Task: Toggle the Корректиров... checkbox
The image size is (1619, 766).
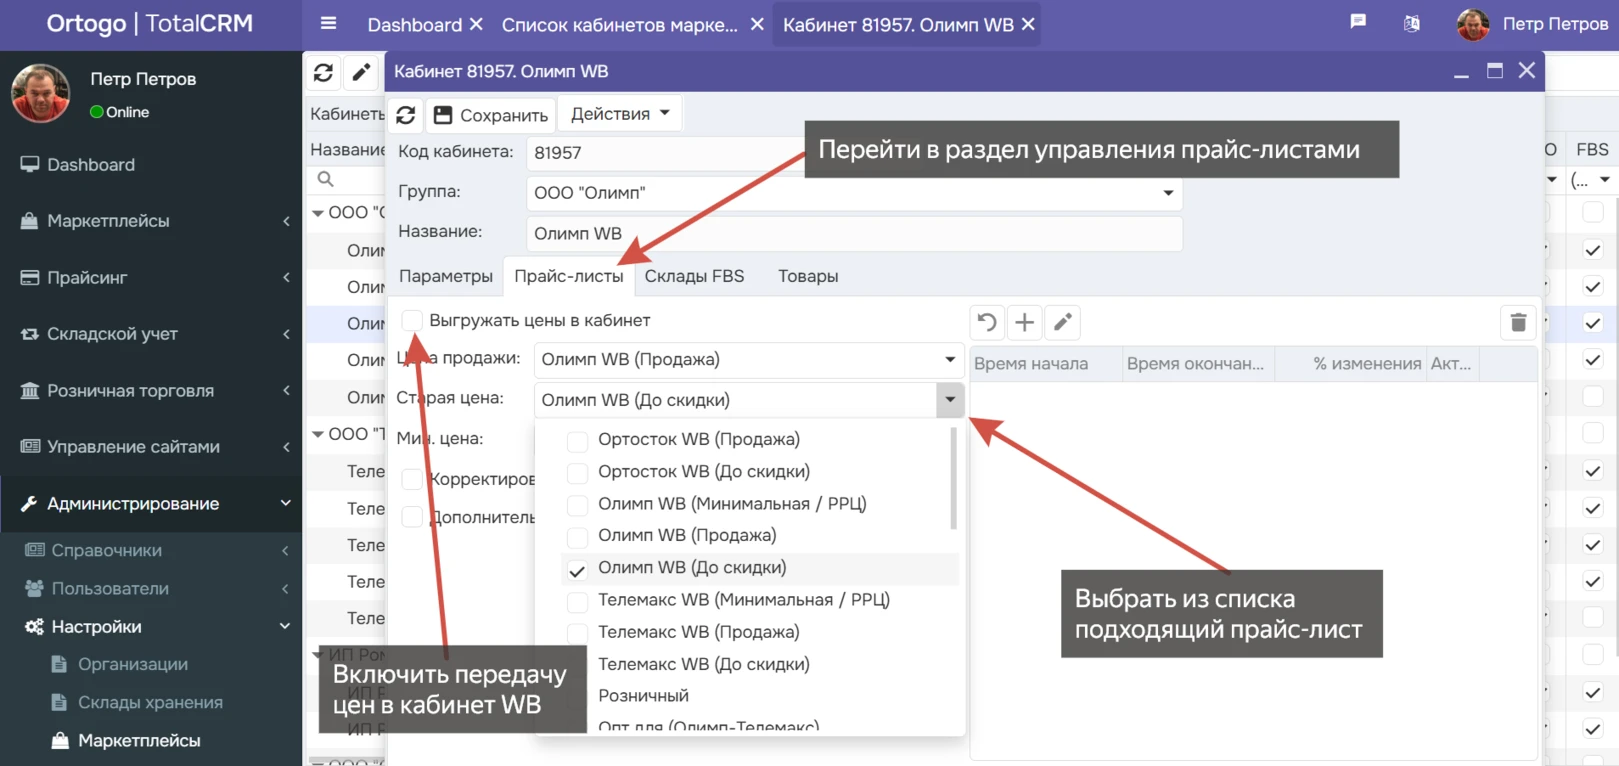Action: pyautogui.click(x=411, y=479)
